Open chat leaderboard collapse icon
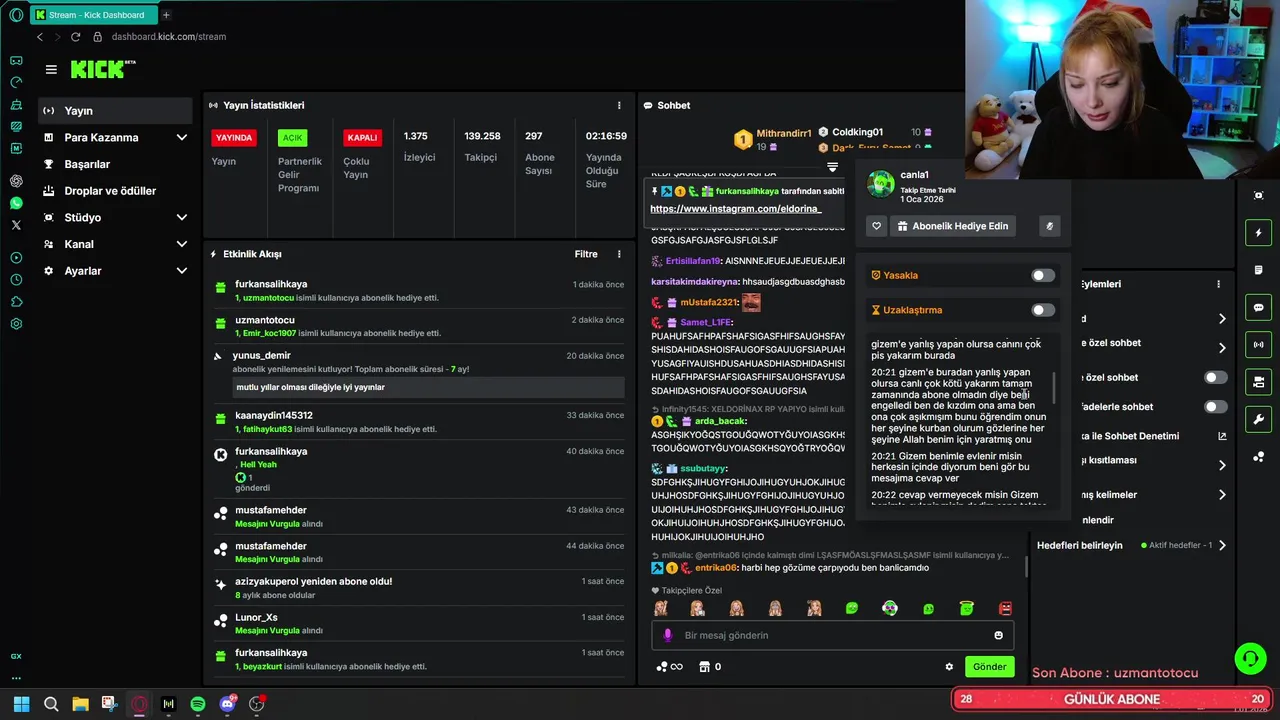The width and height of the screenshot is (1280, 720). [832, 167]
